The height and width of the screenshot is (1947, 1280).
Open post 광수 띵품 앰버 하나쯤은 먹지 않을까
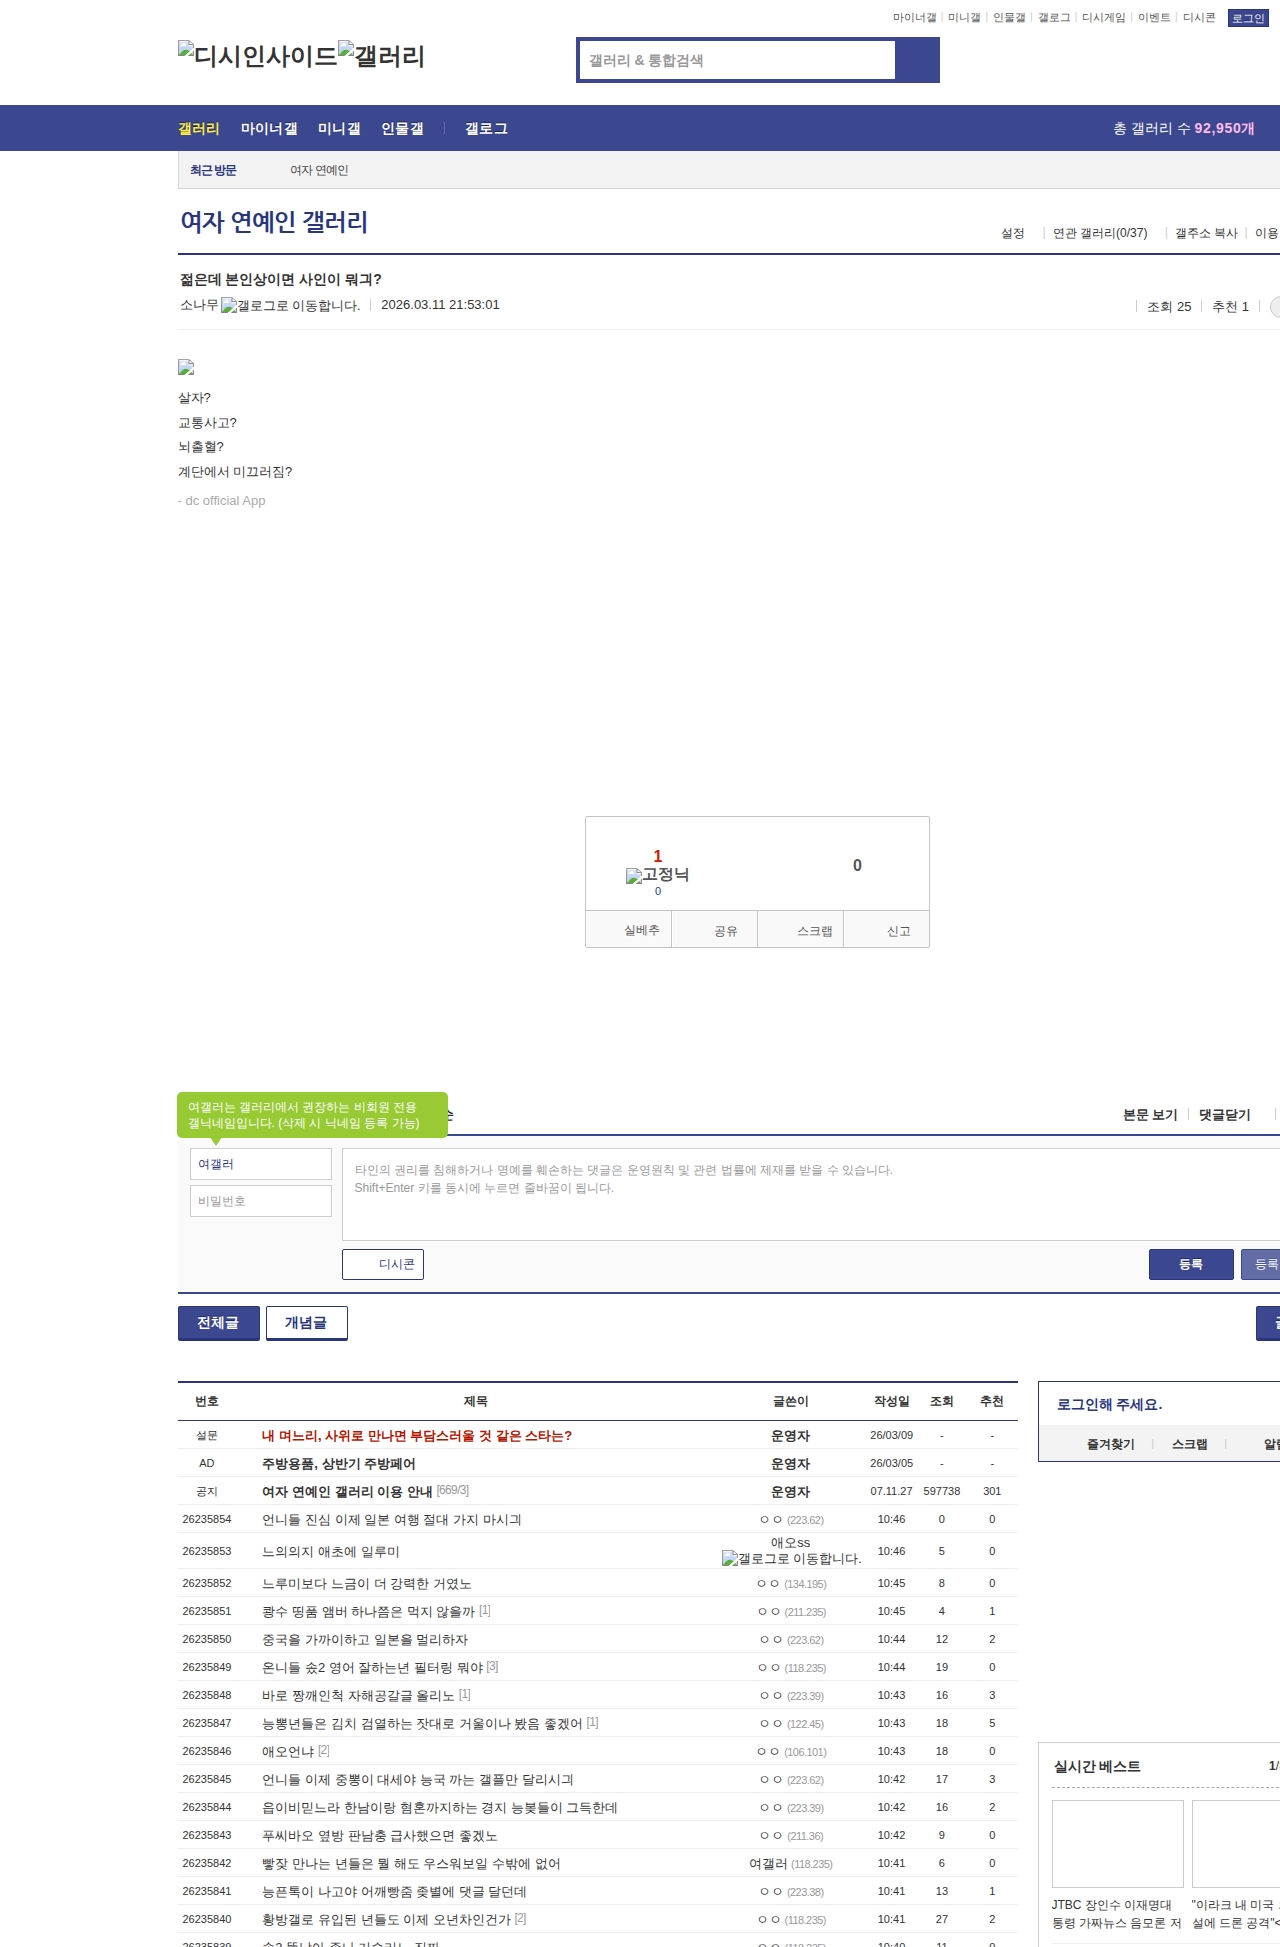pyautogui.click(x=368, y=1611)
